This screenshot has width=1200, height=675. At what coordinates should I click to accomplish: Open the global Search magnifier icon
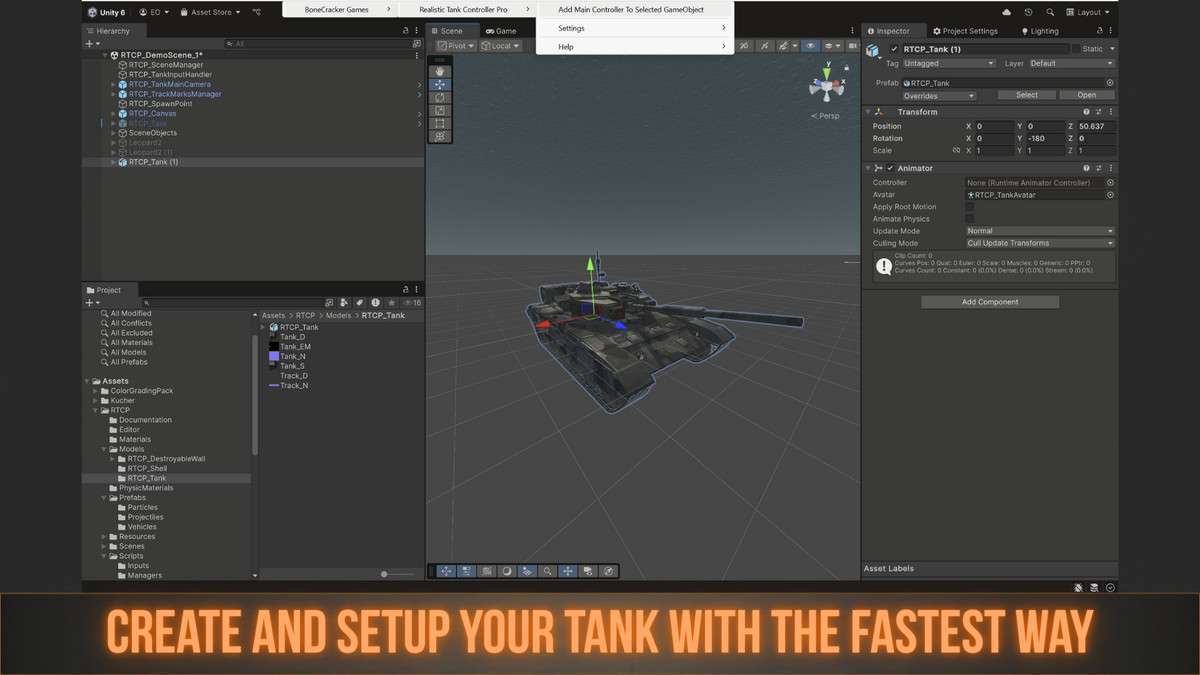[x=1050, y=12]
